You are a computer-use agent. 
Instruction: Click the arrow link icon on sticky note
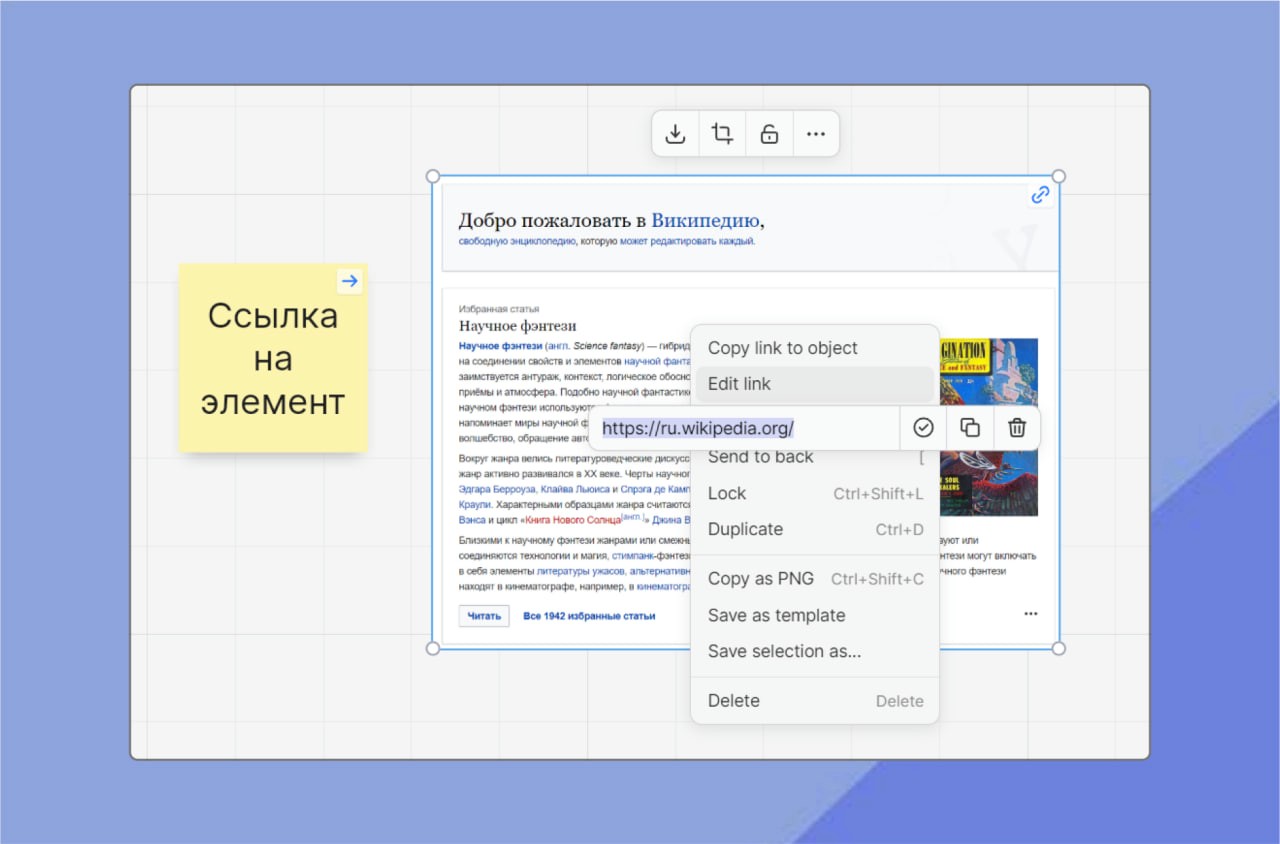(x=349, y=281)
